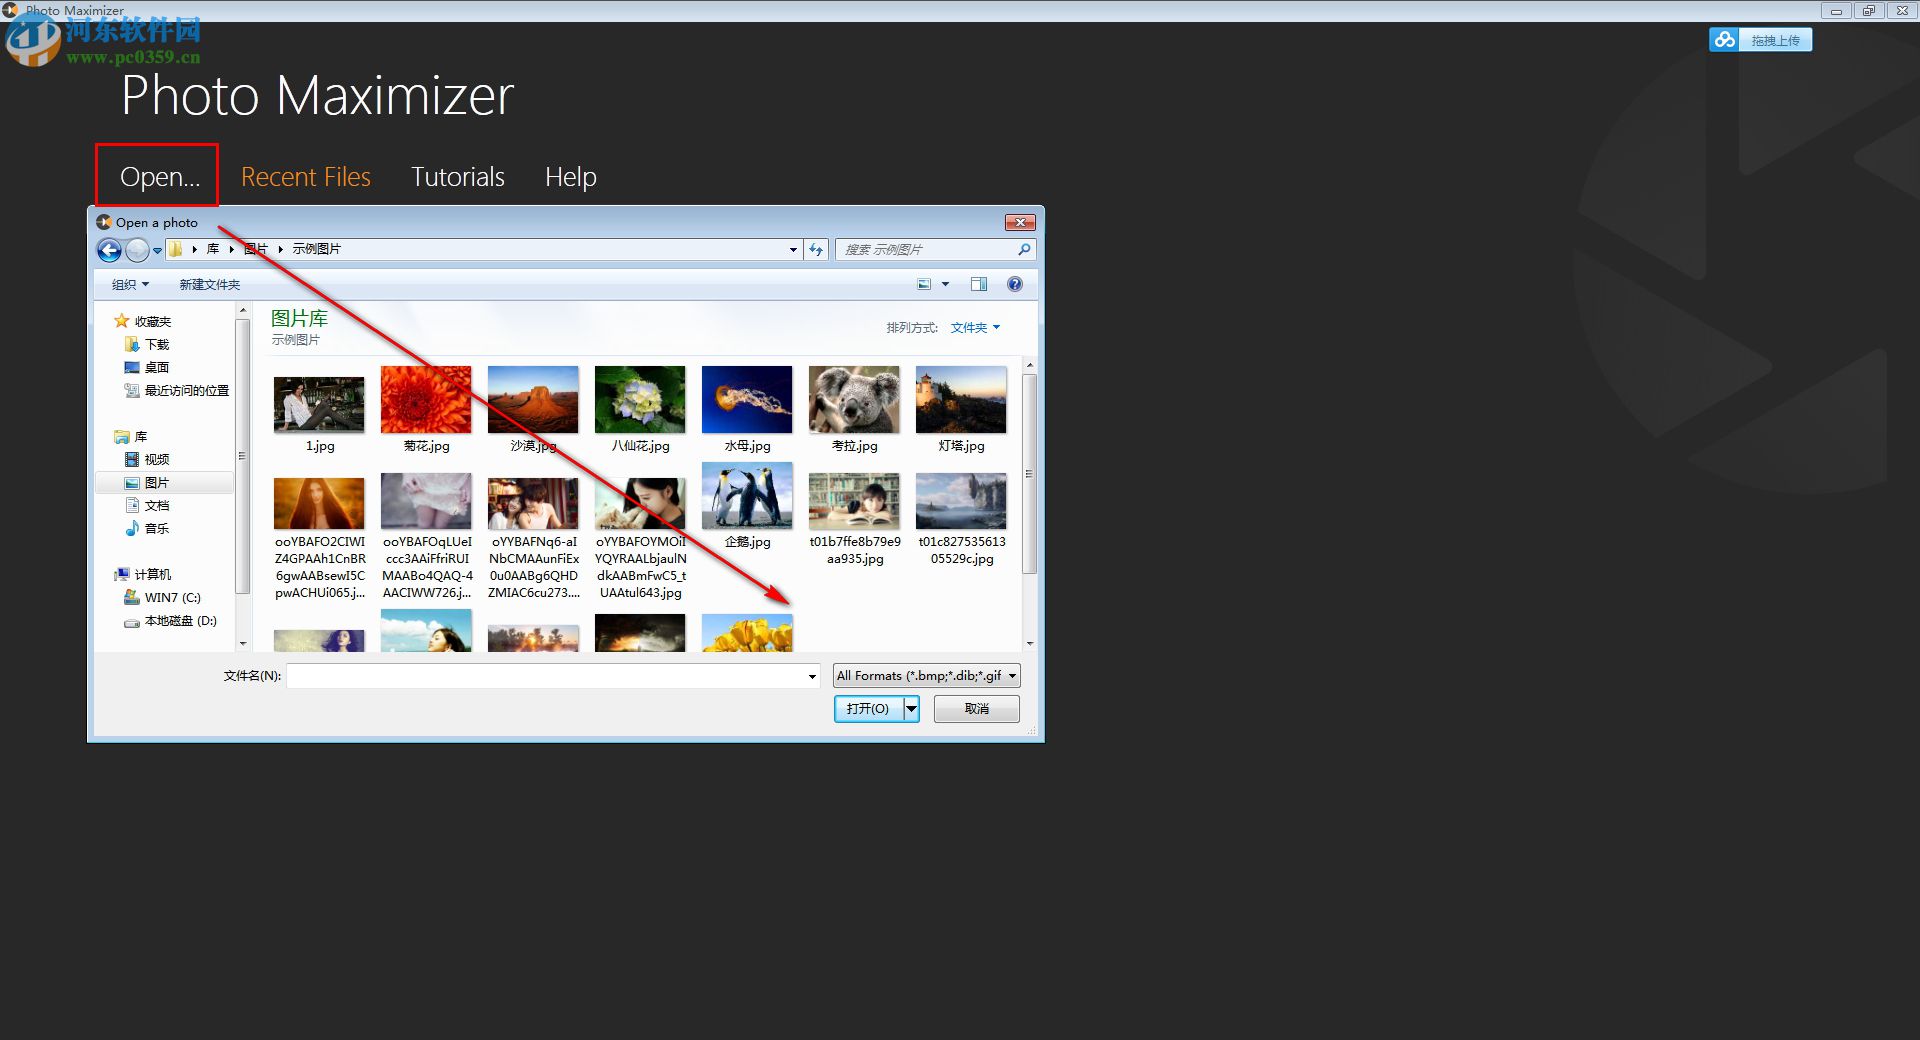Select 下载 downloads folder

point(147,344)
